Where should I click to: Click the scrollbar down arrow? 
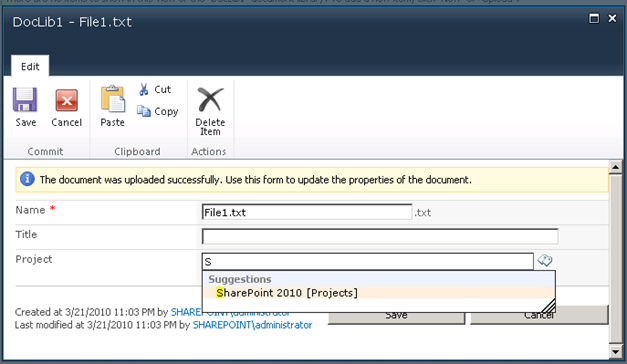point(615,351)
